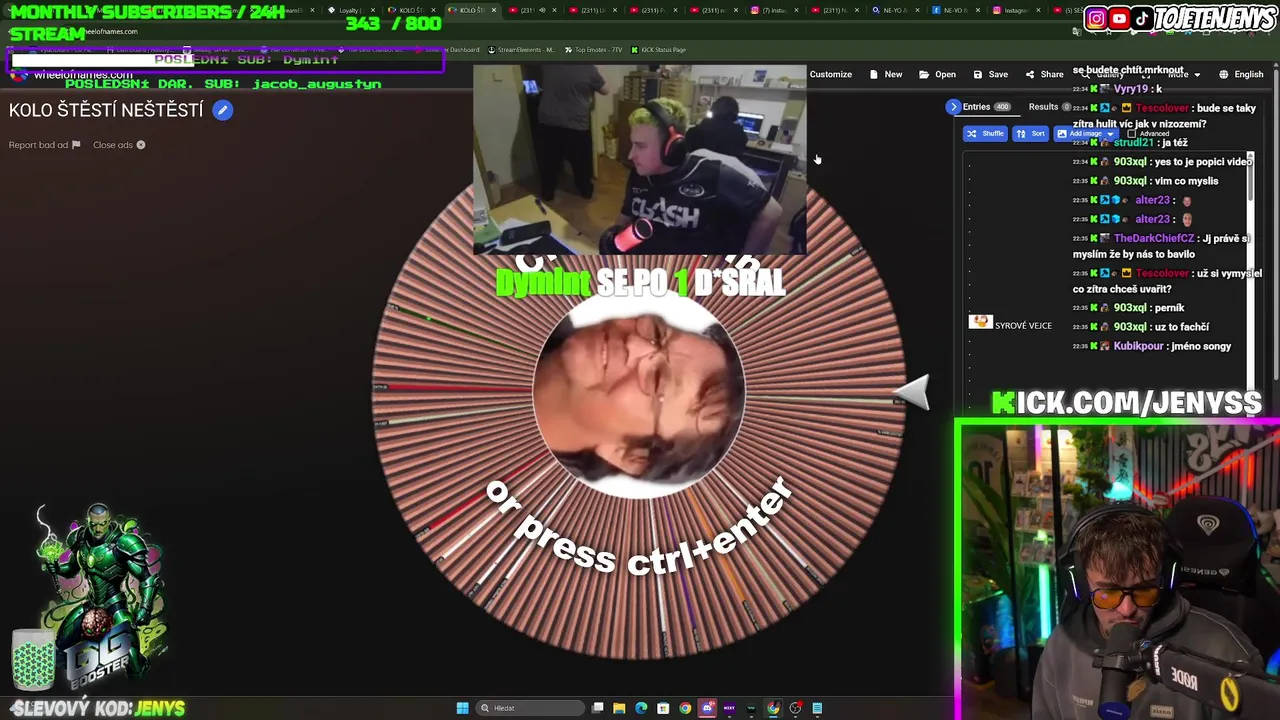This screenshot has height=720, width=1280.
Task: Open the Customize menu
Action: coord(831,74)
